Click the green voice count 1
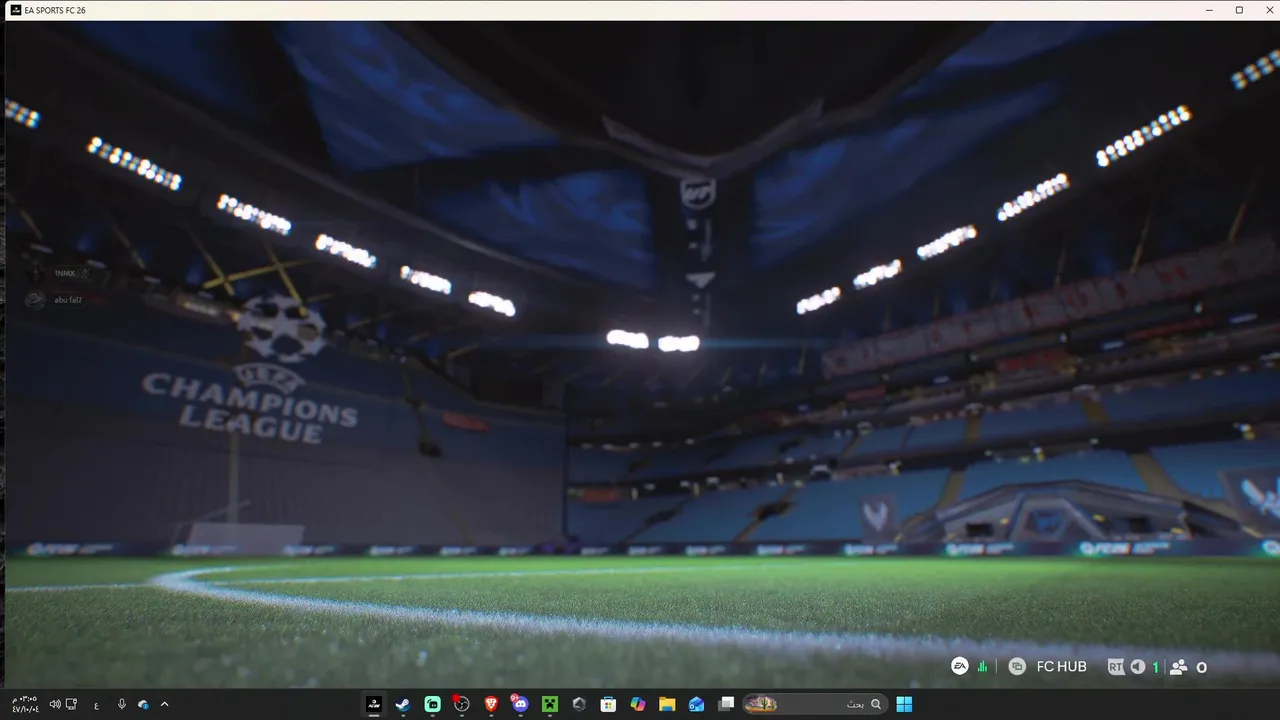The height and width of the screenshot is (720, 1280). coord(1156,667)
